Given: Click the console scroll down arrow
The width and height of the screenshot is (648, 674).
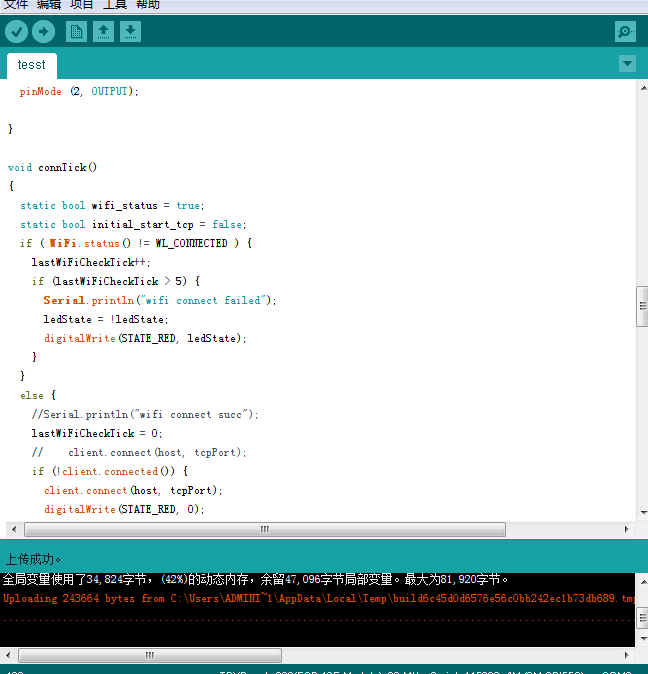Looking at the screenshot, I should click(x=643, y=639).
